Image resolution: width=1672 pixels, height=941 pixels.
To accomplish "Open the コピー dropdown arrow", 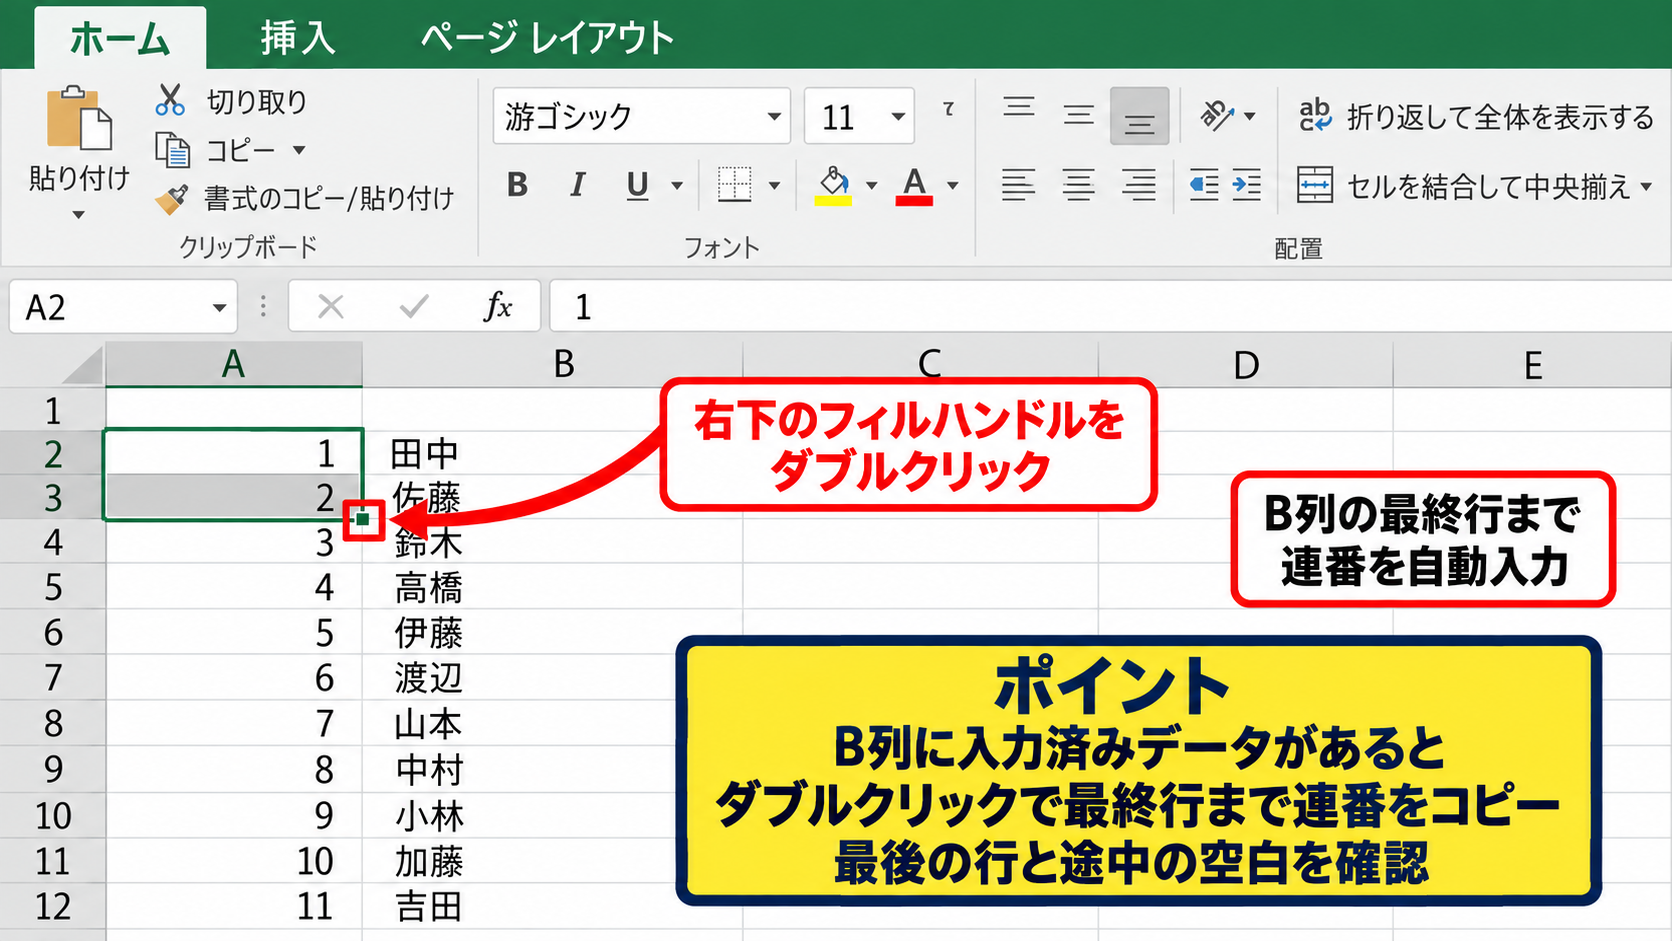I will coord(299,151).
